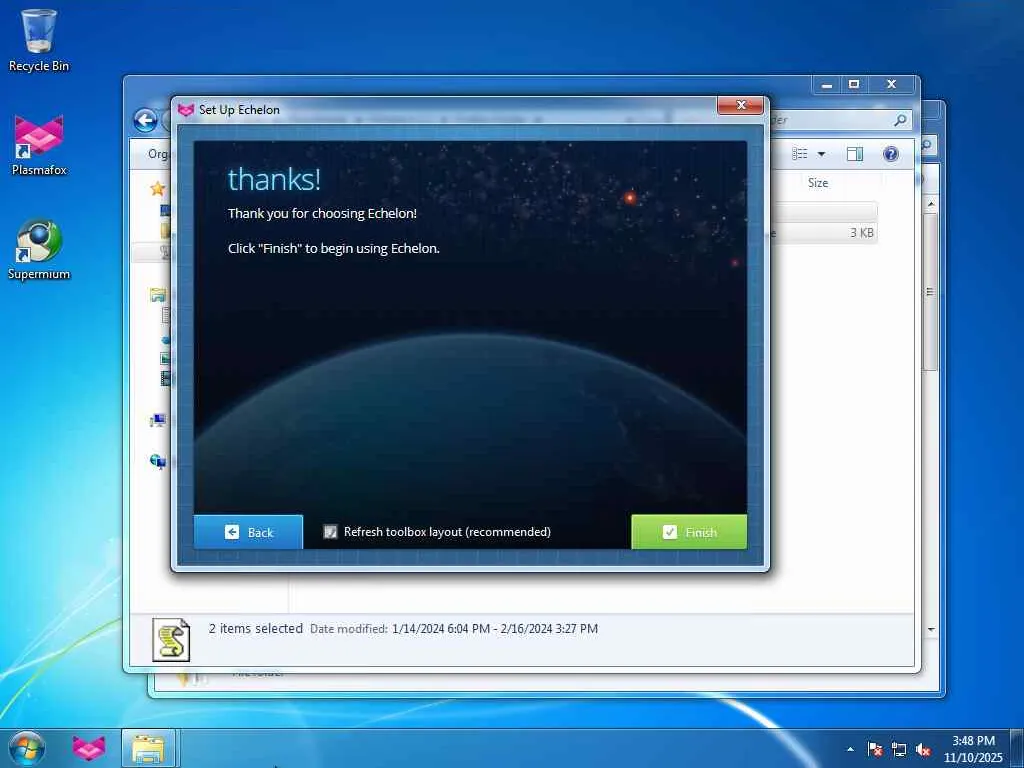Select the 3 KB file row
Image resolution: width=1024 pixels, height=768 pixels.
(824, 233)
